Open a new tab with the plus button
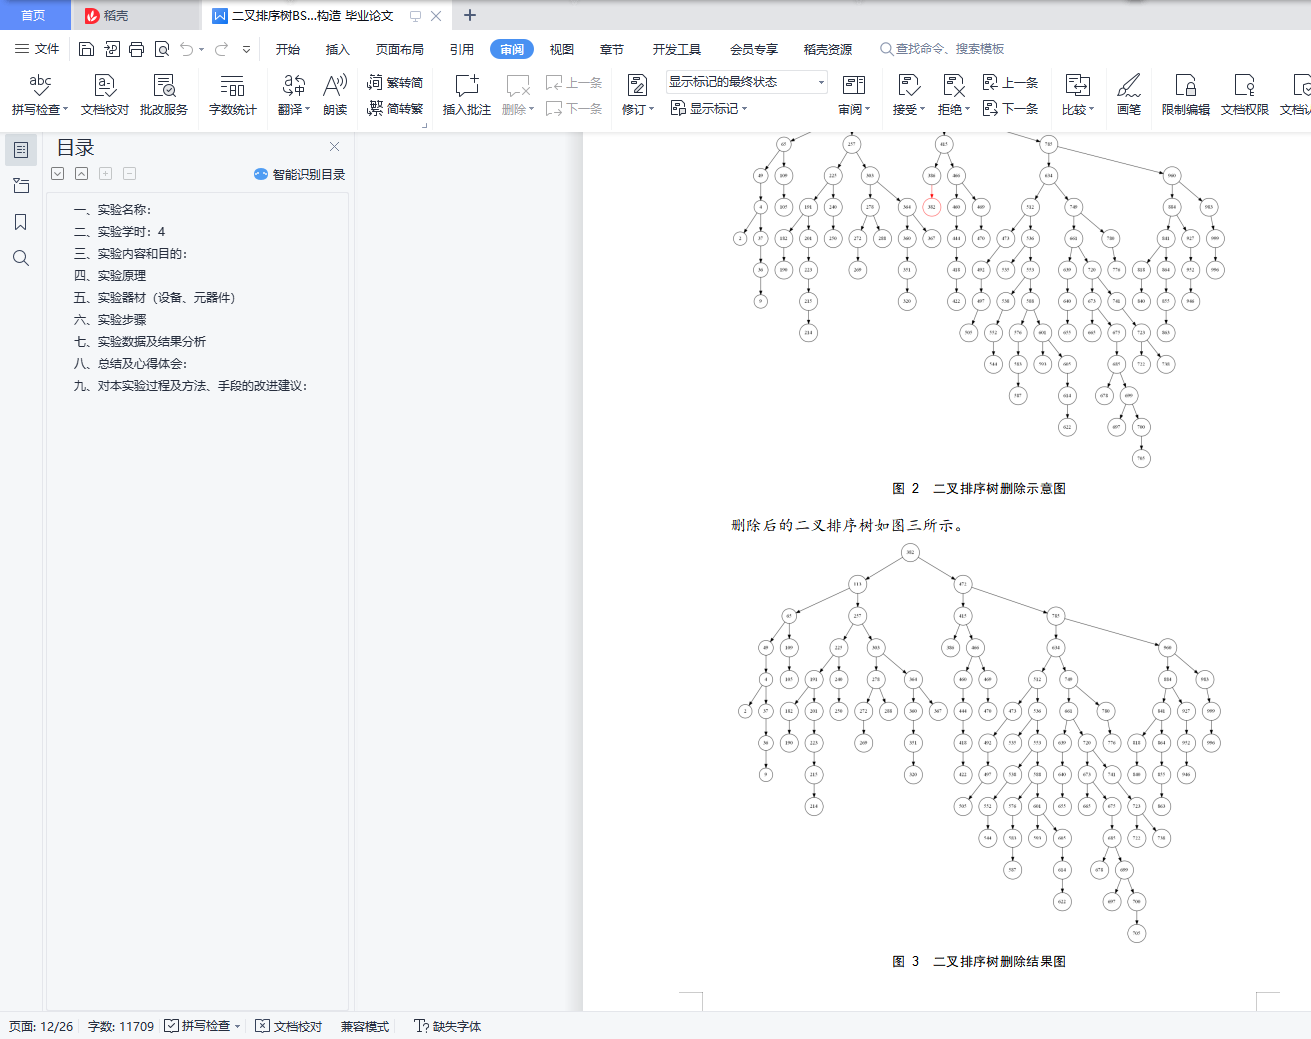This screenshot has width=1311, height=1039. click(x=470, y=15)
